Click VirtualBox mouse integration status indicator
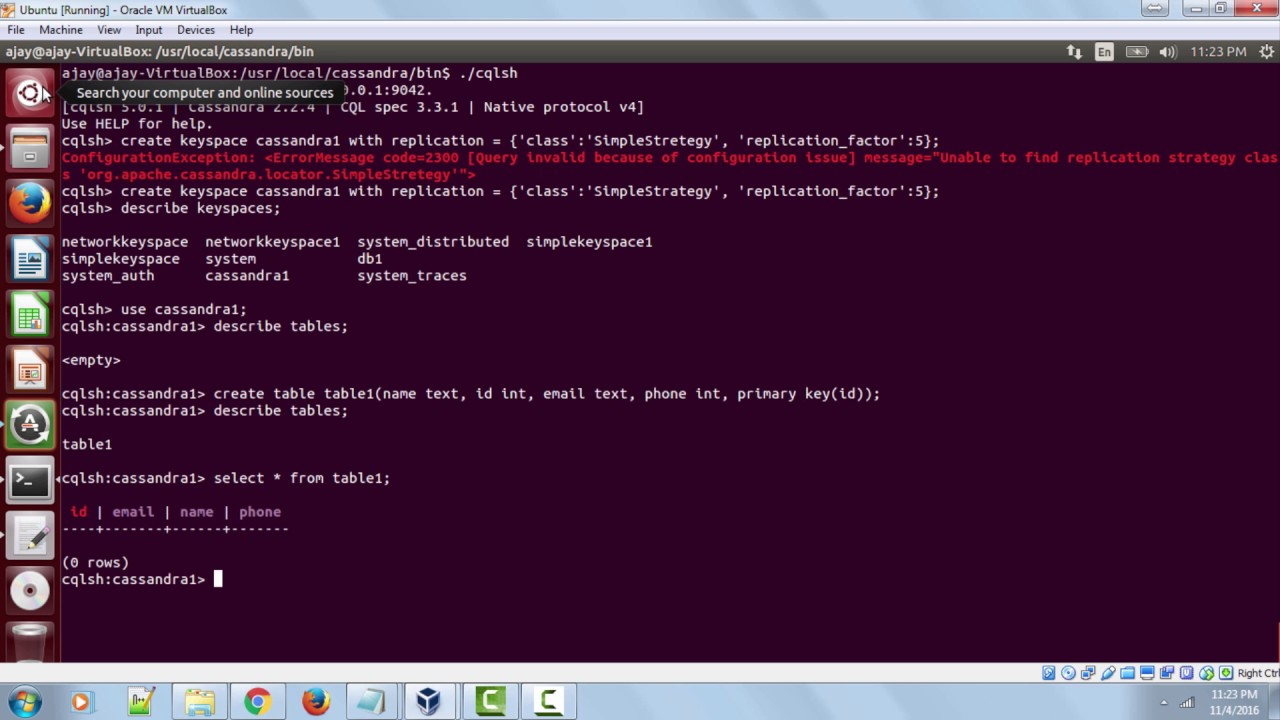Viewport: 1280px width, 720px height. [x=1207, y=673]
